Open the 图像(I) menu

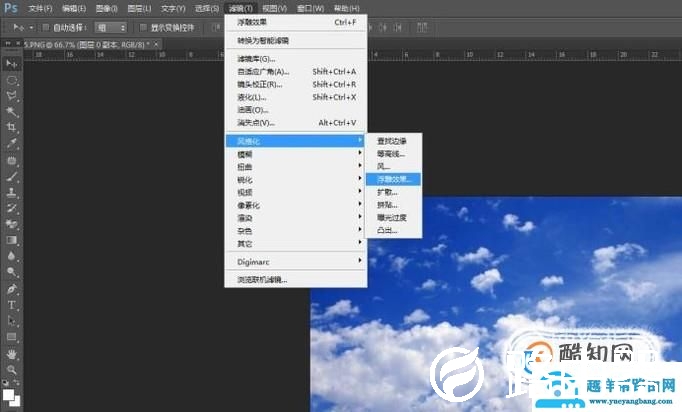(x=107, y=8)
